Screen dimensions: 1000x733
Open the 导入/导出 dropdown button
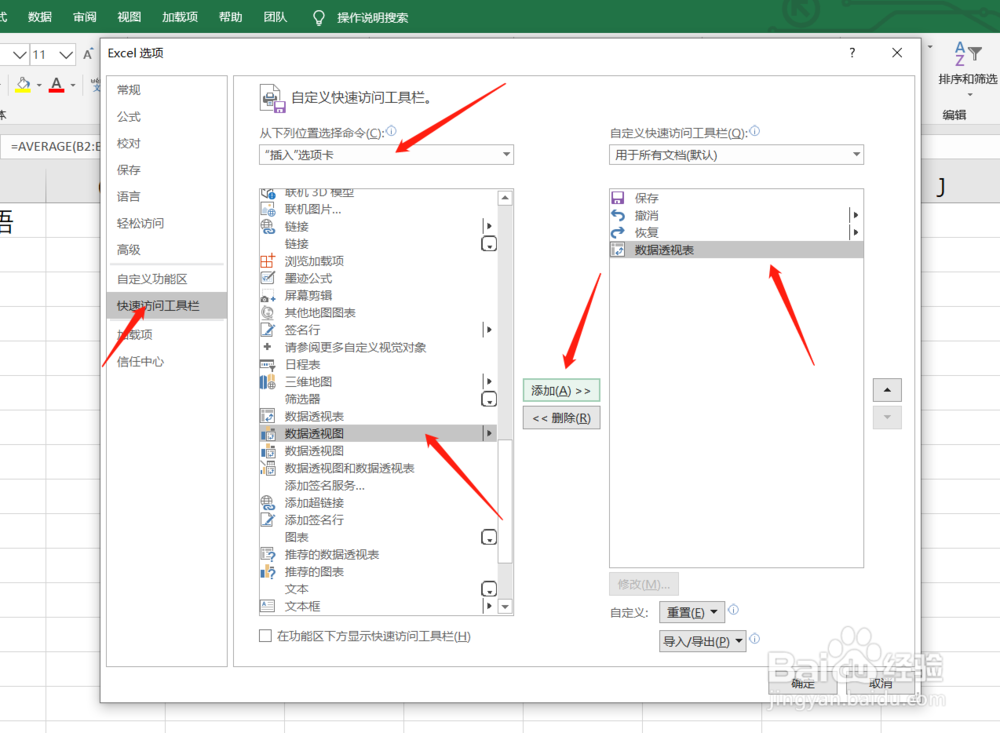coord(702,641)
